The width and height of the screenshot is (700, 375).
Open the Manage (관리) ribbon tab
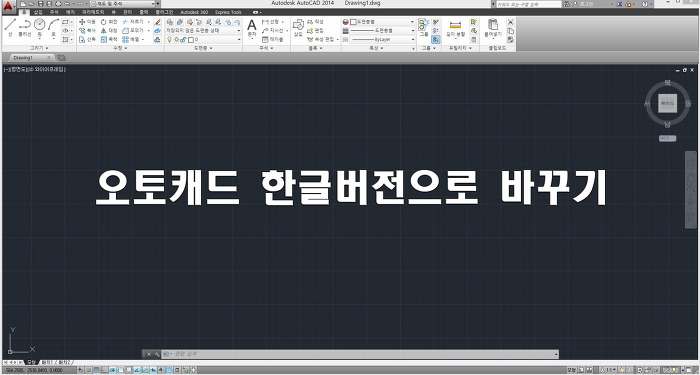coord(128,12)
